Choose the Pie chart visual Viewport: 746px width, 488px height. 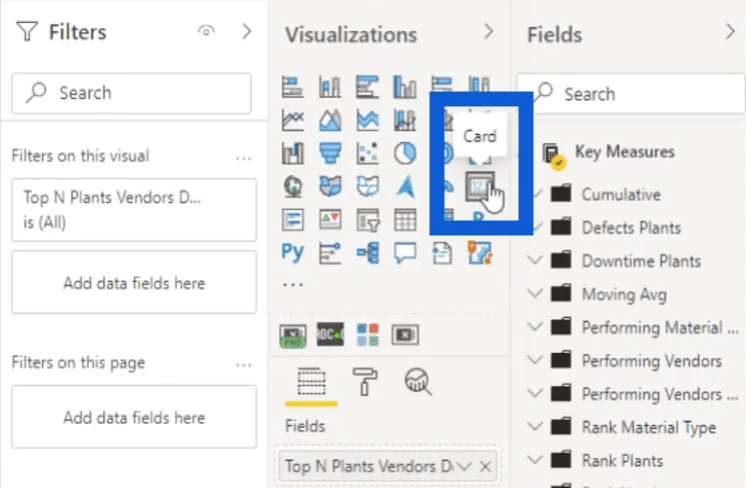[405, 153]
